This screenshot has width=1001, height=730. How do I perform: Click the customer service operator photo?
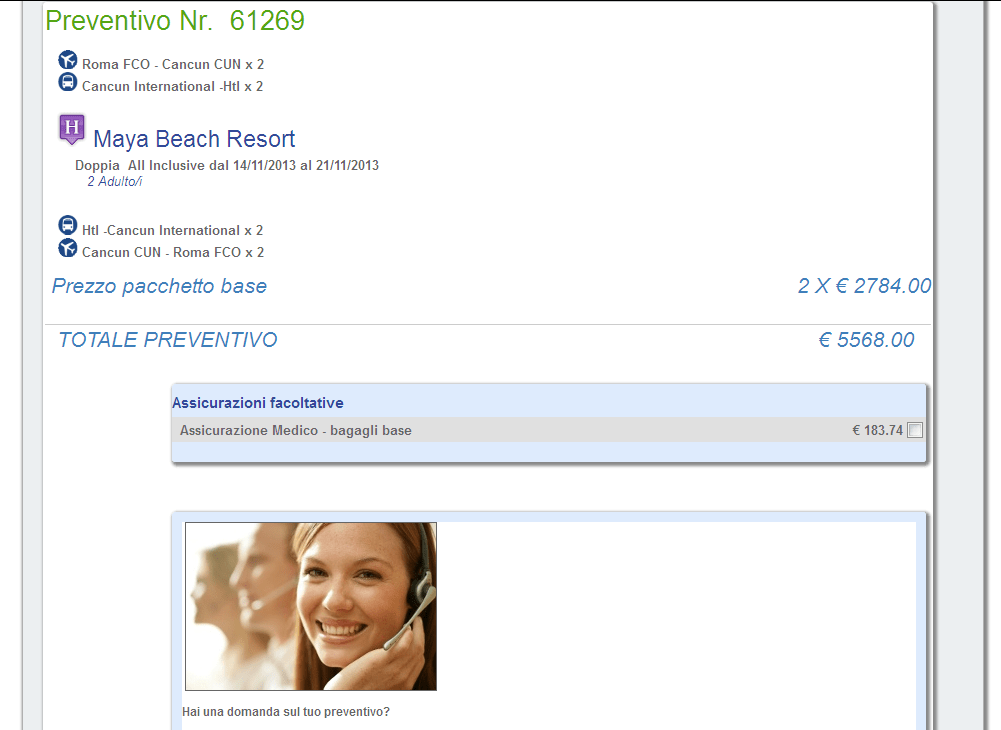click(311, 606)
